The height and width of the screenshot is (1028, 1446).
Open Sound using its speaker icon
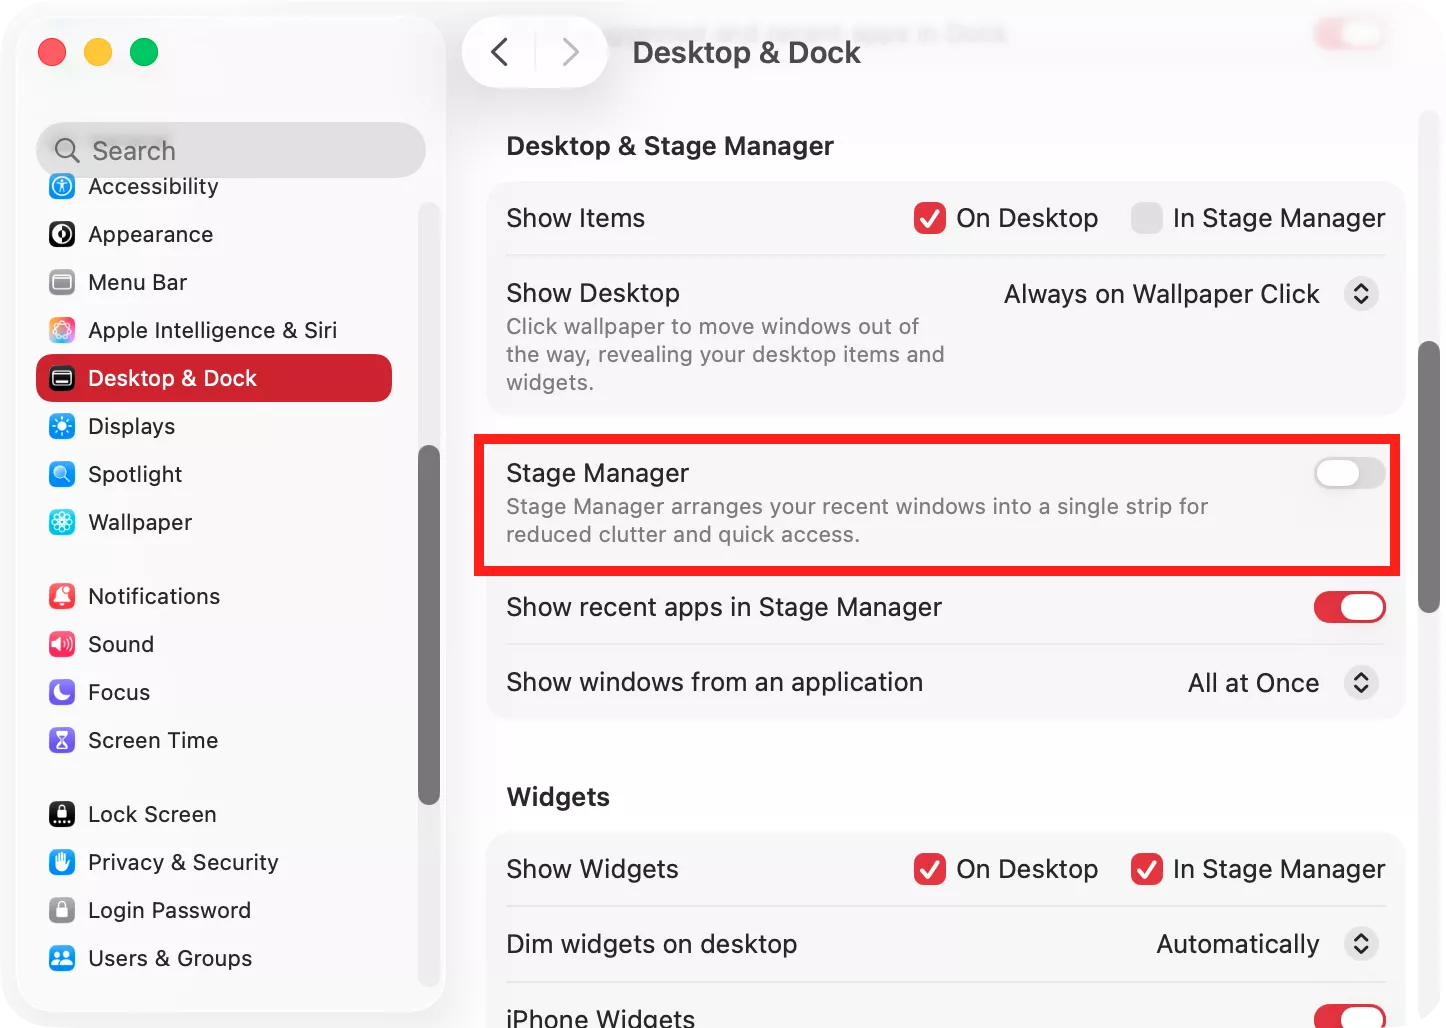click(x=62, y=644)
